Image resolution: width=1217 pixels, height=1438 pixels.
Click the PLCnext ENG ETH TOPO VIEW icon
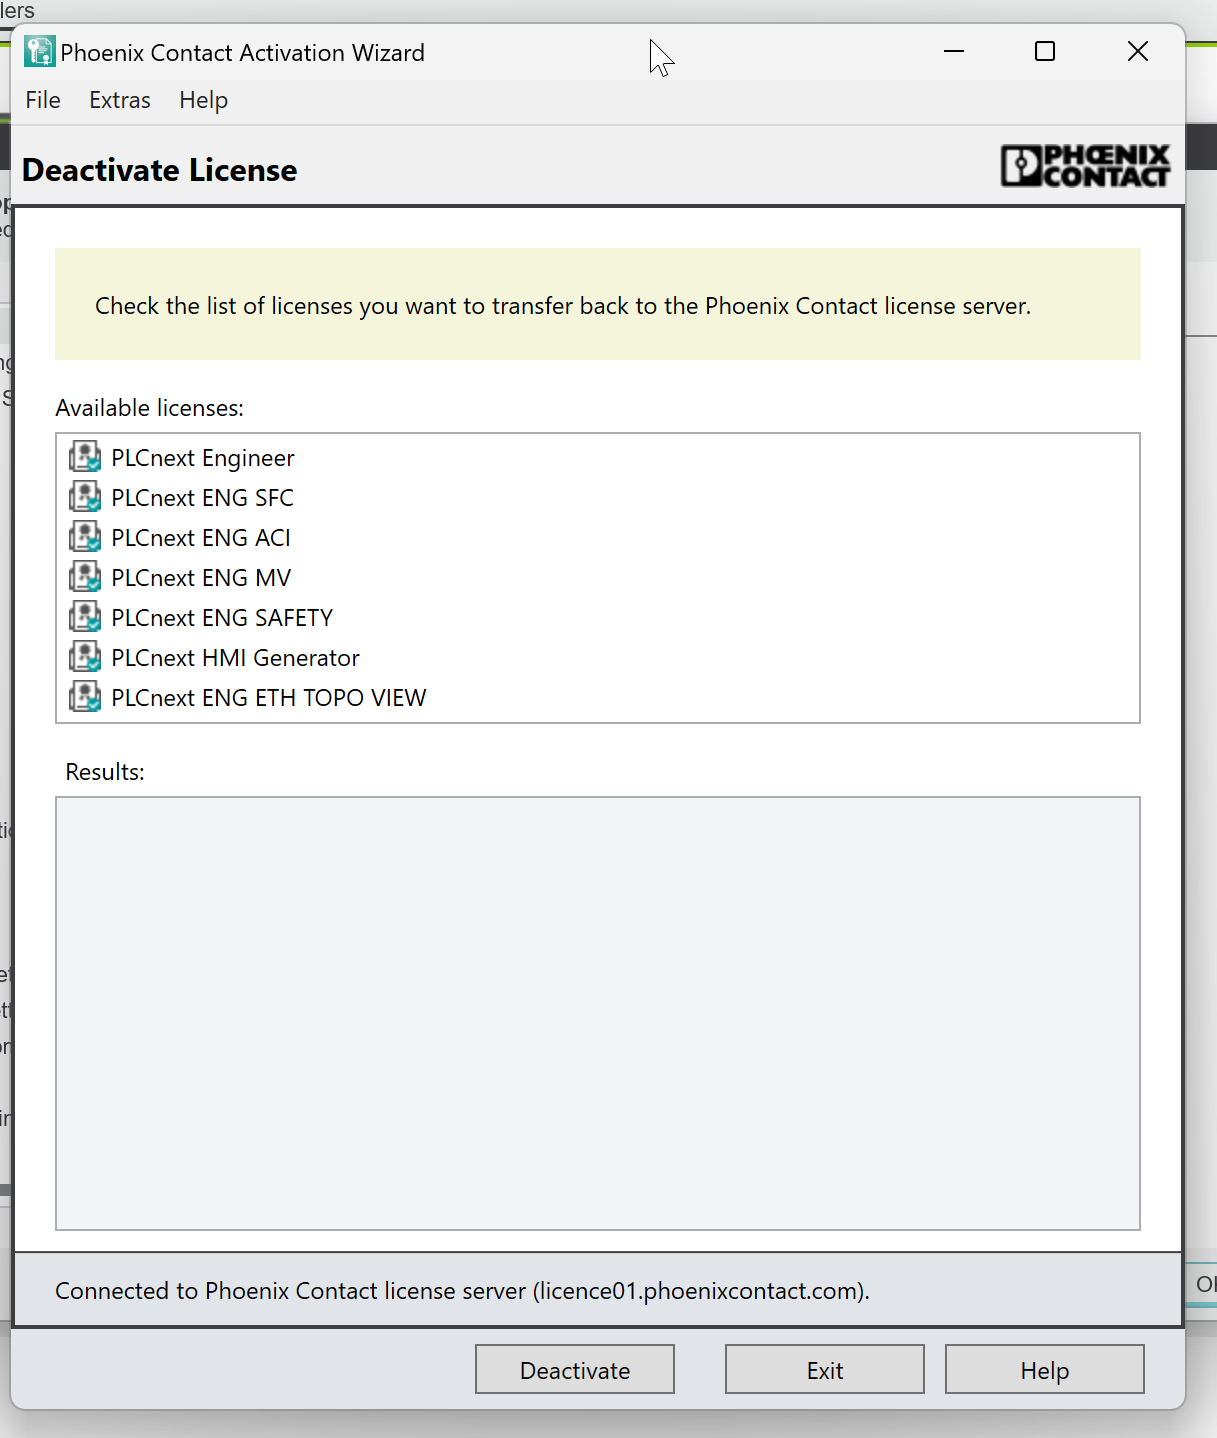pos(85,697)
